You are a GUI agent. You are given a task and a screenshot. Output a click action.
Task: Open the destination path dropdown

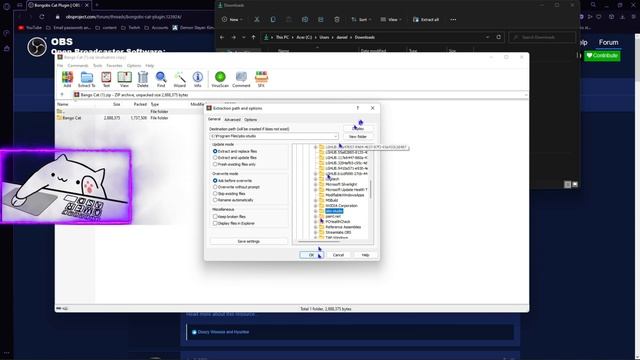[x=336, y=136]
